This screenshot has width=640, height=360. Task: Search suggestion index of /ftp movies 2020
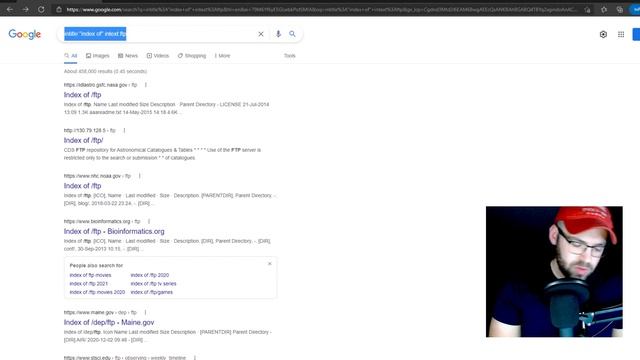97,292
